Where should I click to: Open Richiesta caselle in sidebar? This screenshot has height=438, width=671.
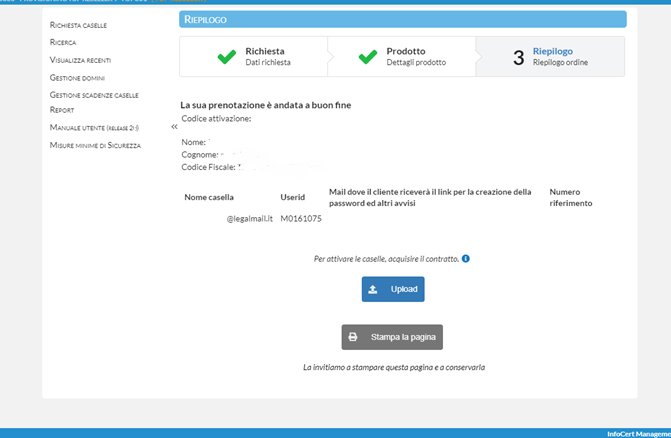(x=78, y=25)
